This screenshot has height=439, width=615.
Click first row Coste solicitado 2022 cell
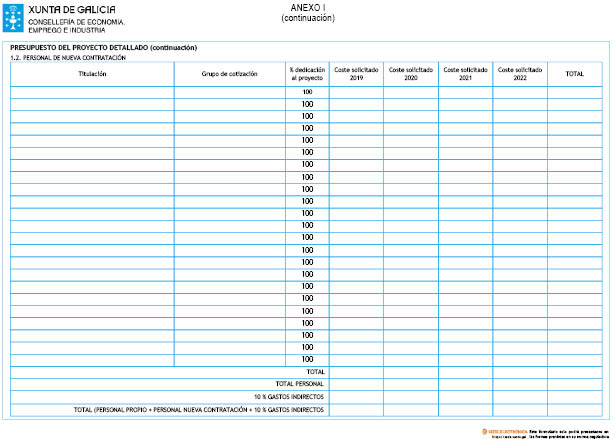pyautogui.click(x=519, y=92)
